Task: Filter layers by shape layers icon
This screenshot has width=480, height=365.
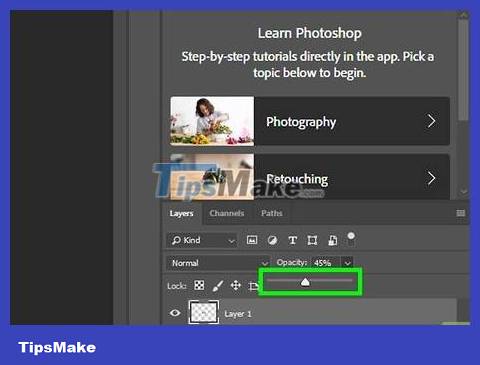Action: pos(312,240)
